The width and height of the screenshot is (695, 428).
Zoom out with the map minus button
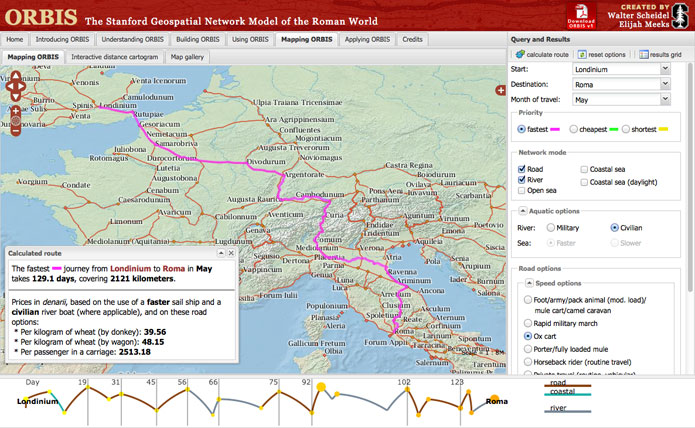[x=16, y=131]
